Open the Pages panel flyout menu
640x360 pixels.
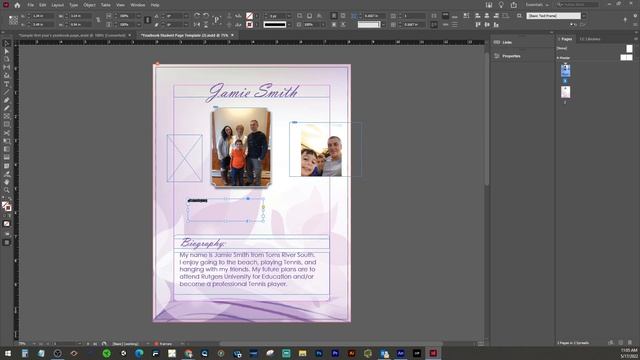coord(636,39)
